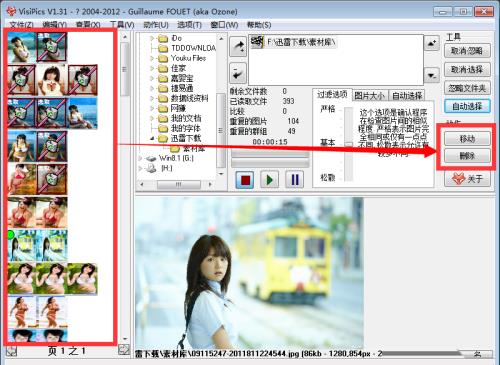Click the 重复的图片 104 statistic

(264, 121)
